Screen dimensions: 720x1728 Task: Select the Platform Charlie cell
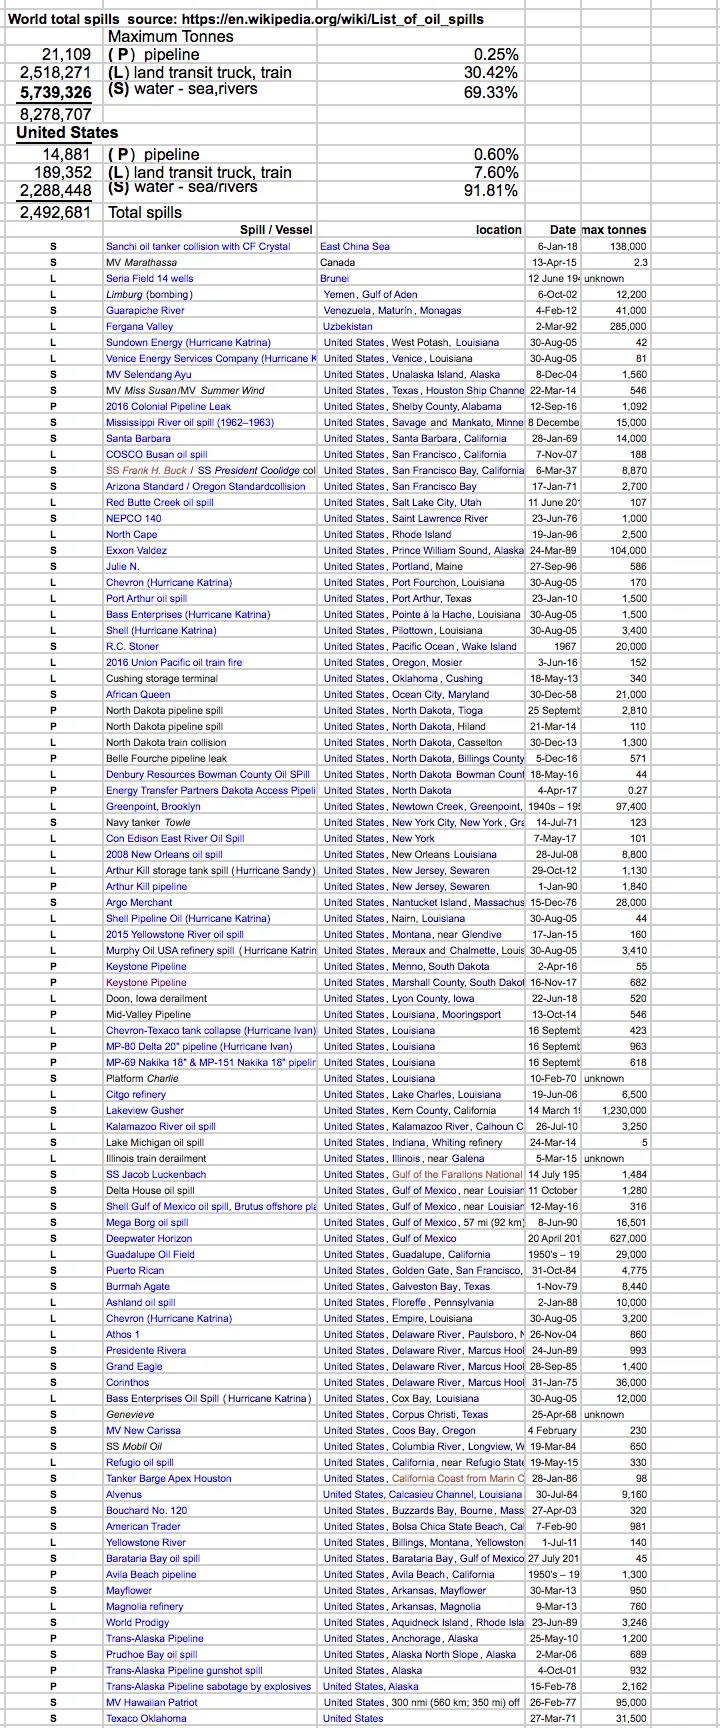(x=210, y=1078)
